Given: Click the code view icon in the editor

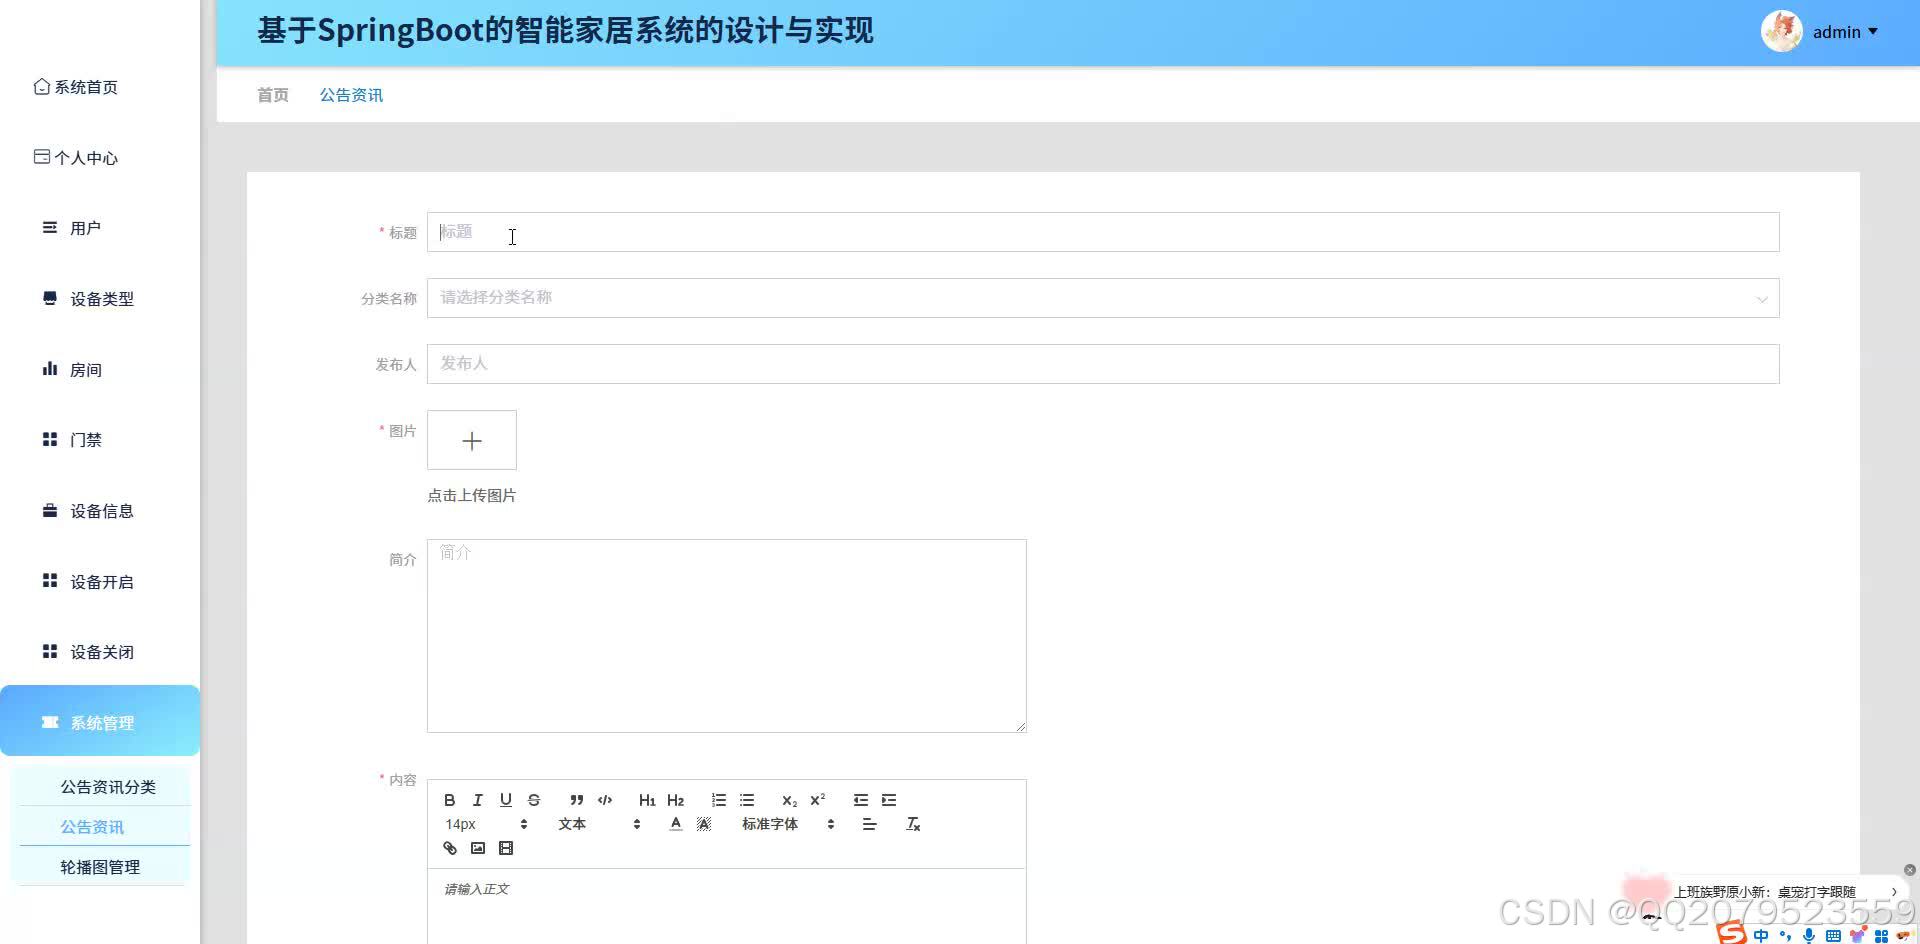Looking at the screenshot, I should coord(605,800).
